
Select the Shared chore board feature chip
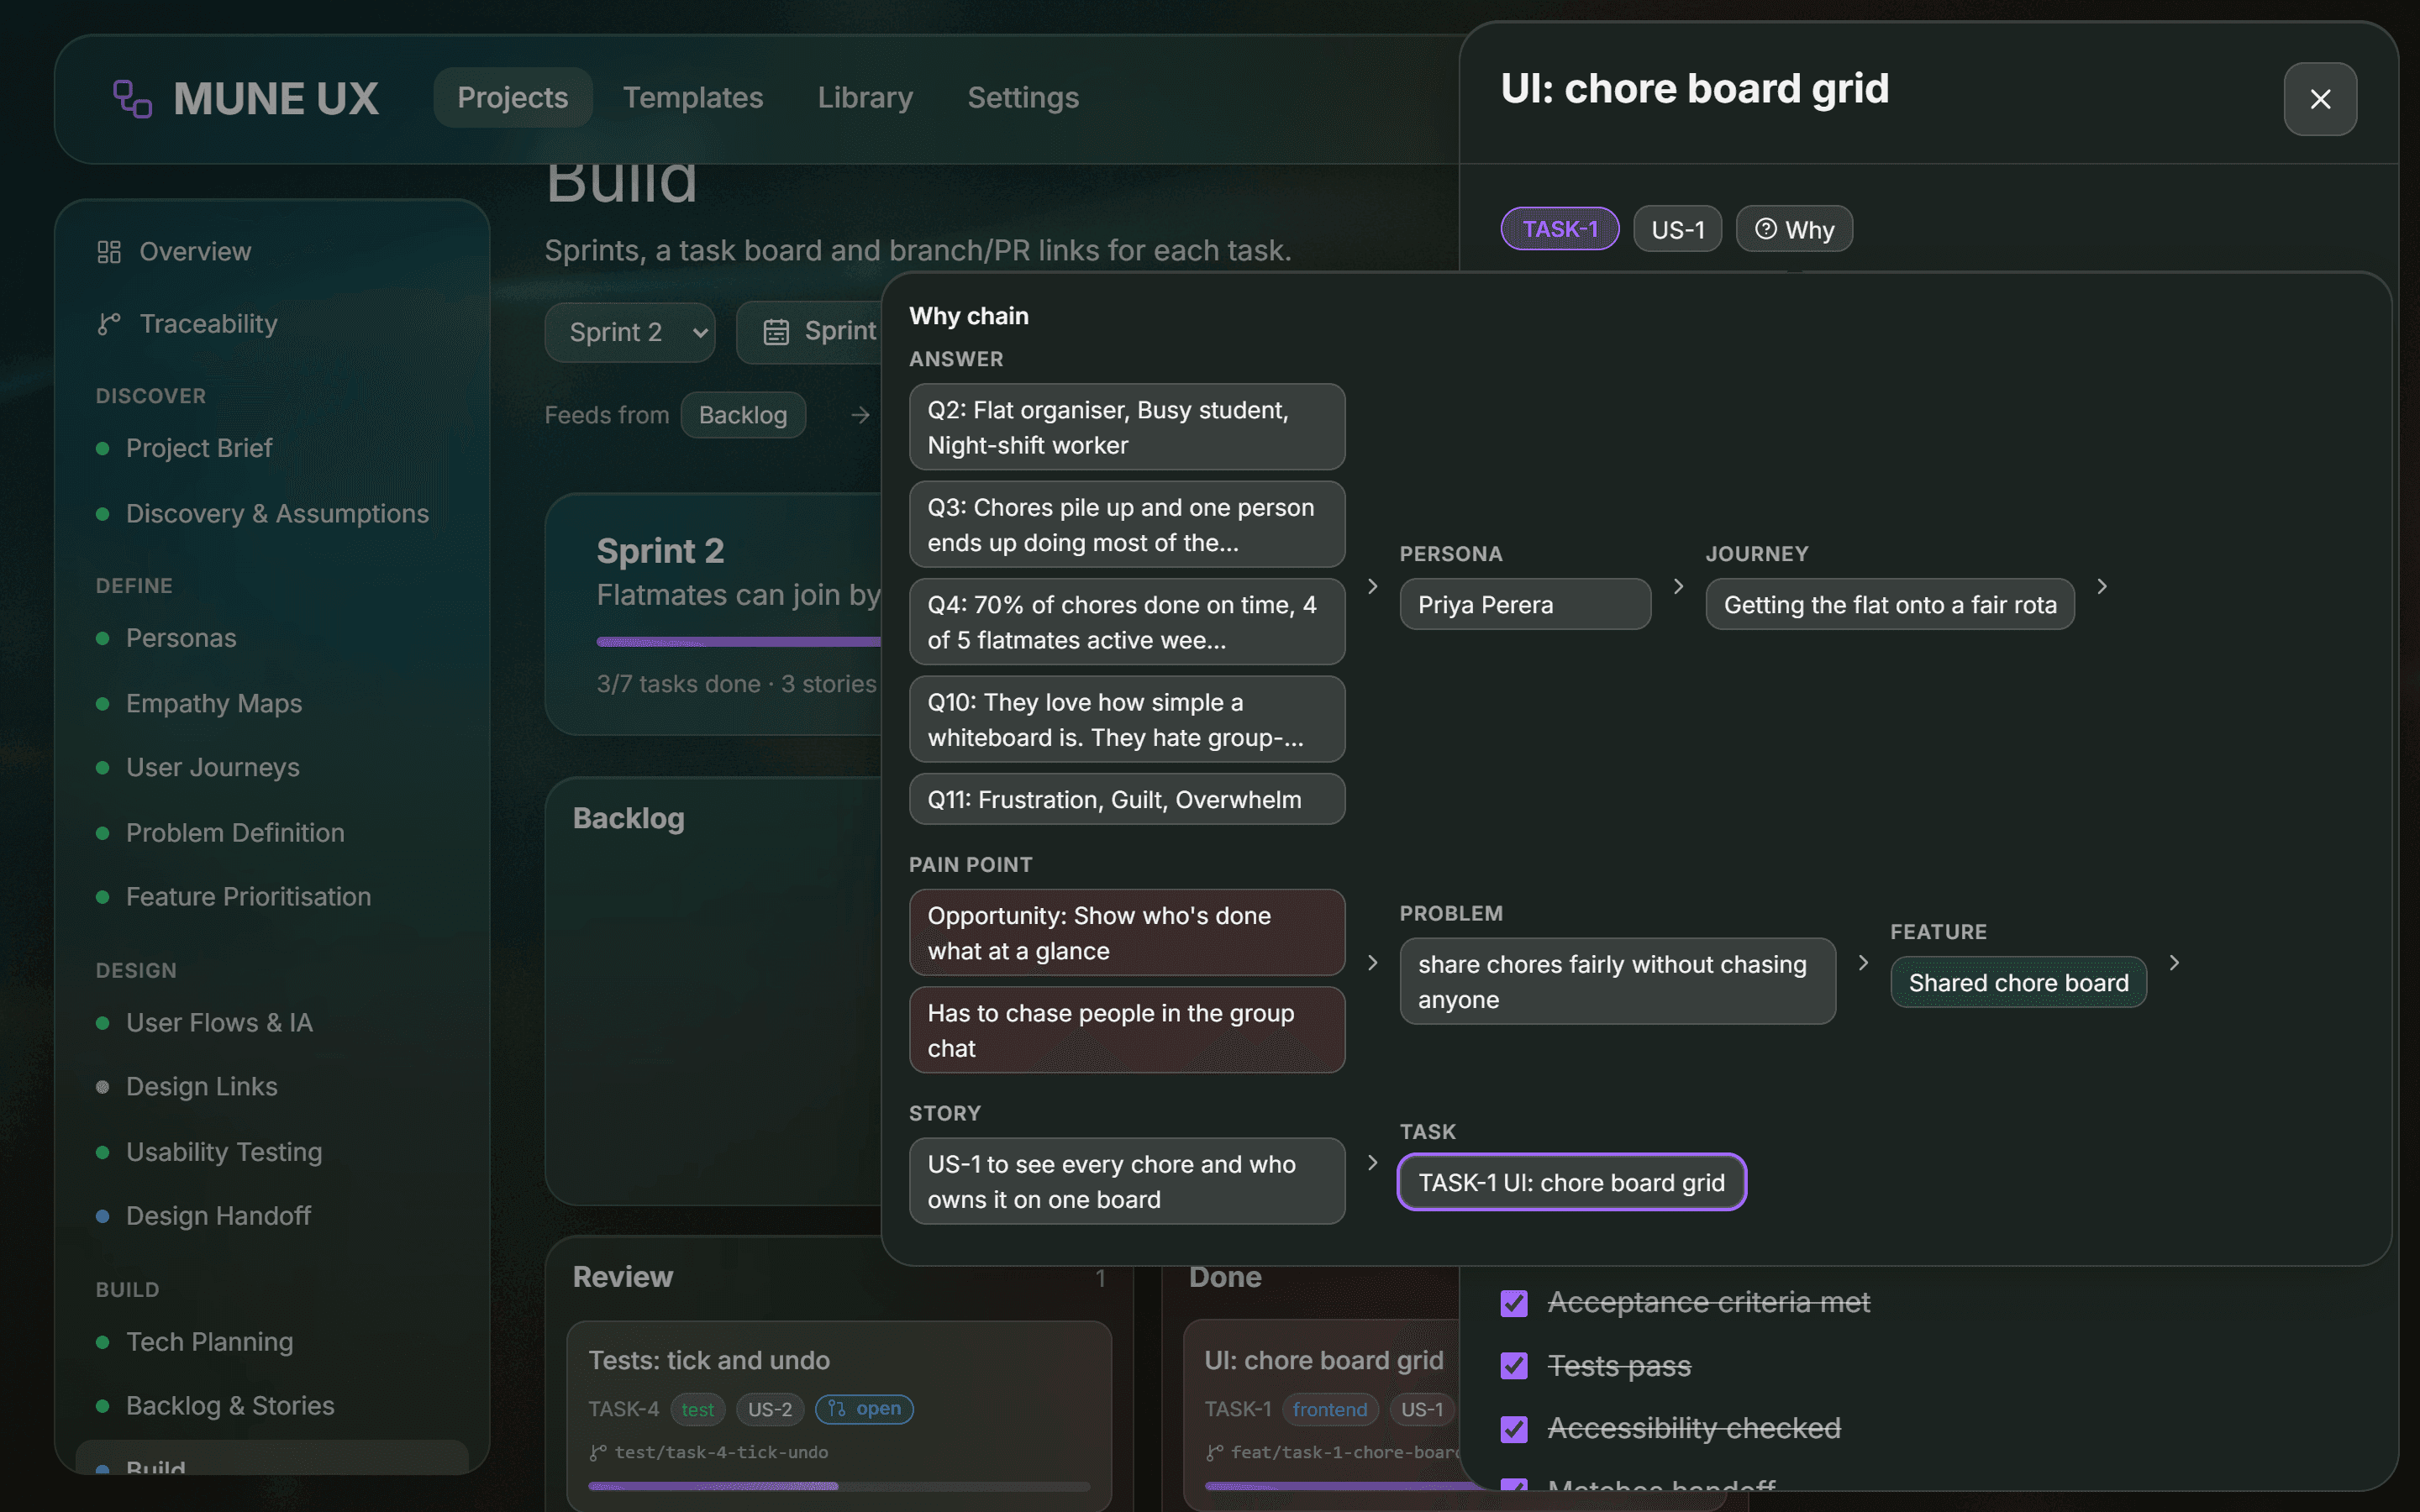pos(2018,982)
